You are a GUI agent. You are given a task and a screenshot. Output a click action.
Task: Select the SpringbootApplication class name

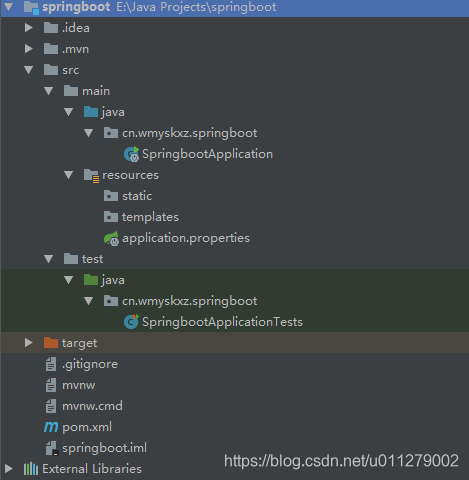tap(208, 154)
